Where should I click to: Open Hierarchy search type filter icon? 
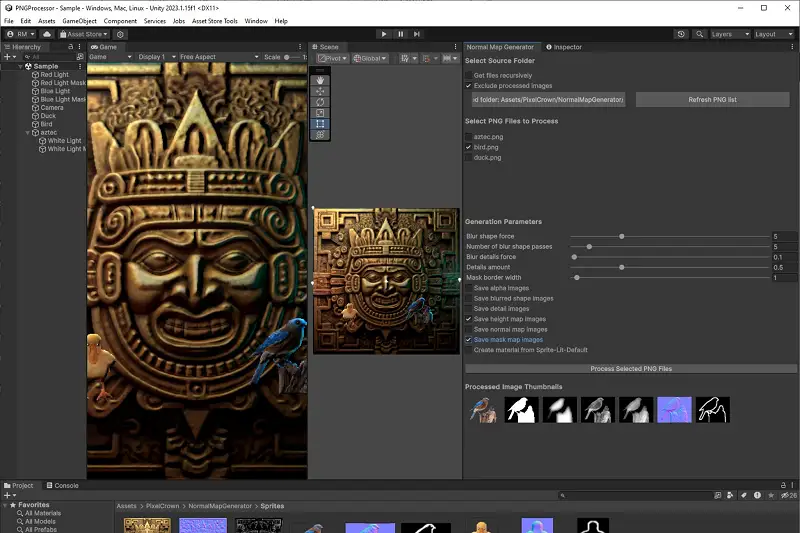pos(80,57)
